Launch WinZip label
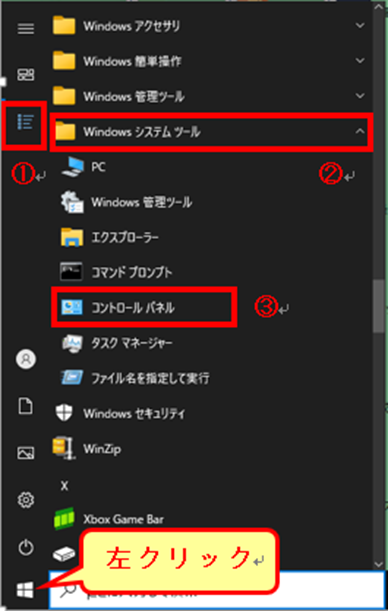Image resolution: width=388 pixels, height=611 pixels. (x=102, y=449)
